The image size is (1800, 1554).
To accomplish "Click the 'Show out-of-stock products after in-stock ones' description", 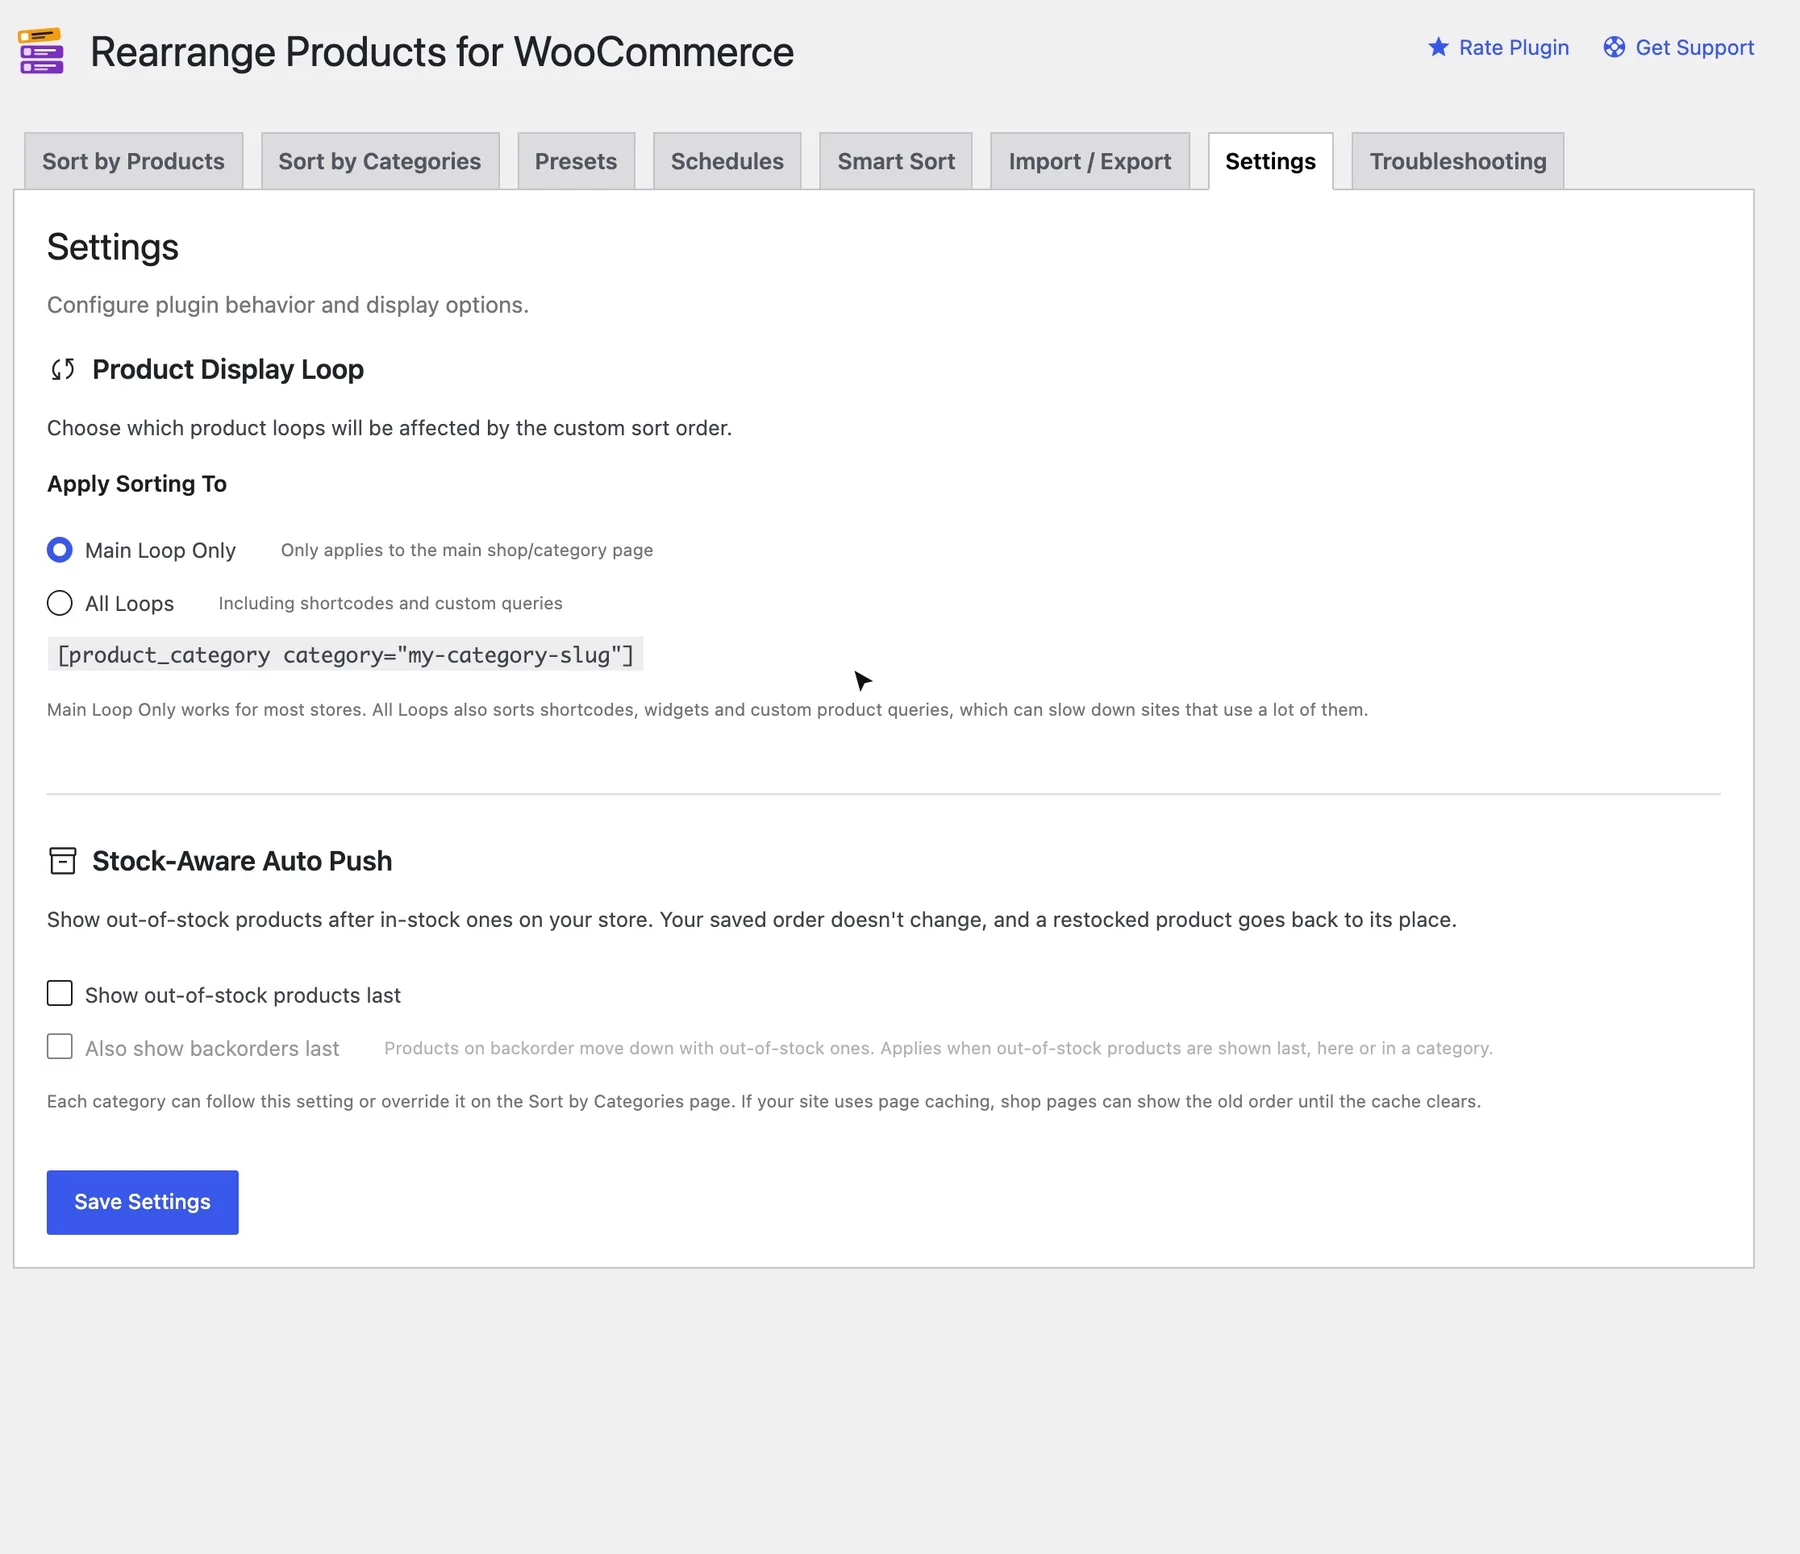I will pos(752,920).
